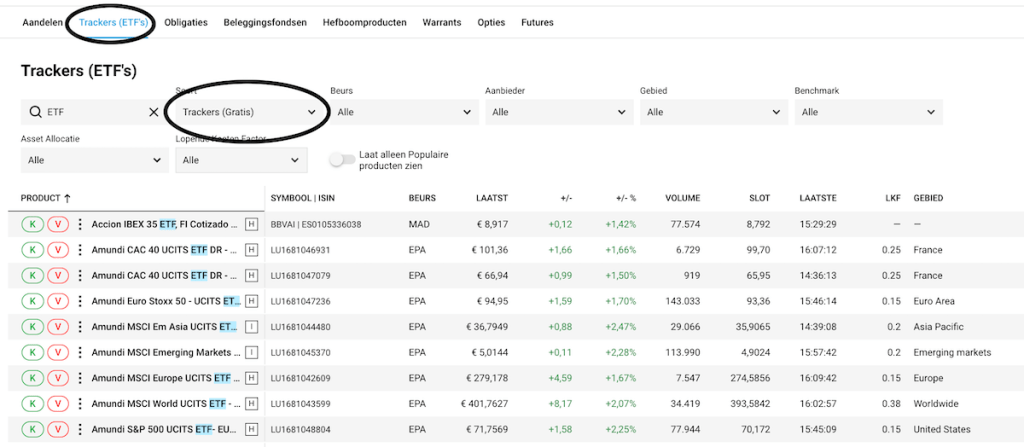Click the I badge beside Amundi MSCI Em Asia

tap(251, 326)
